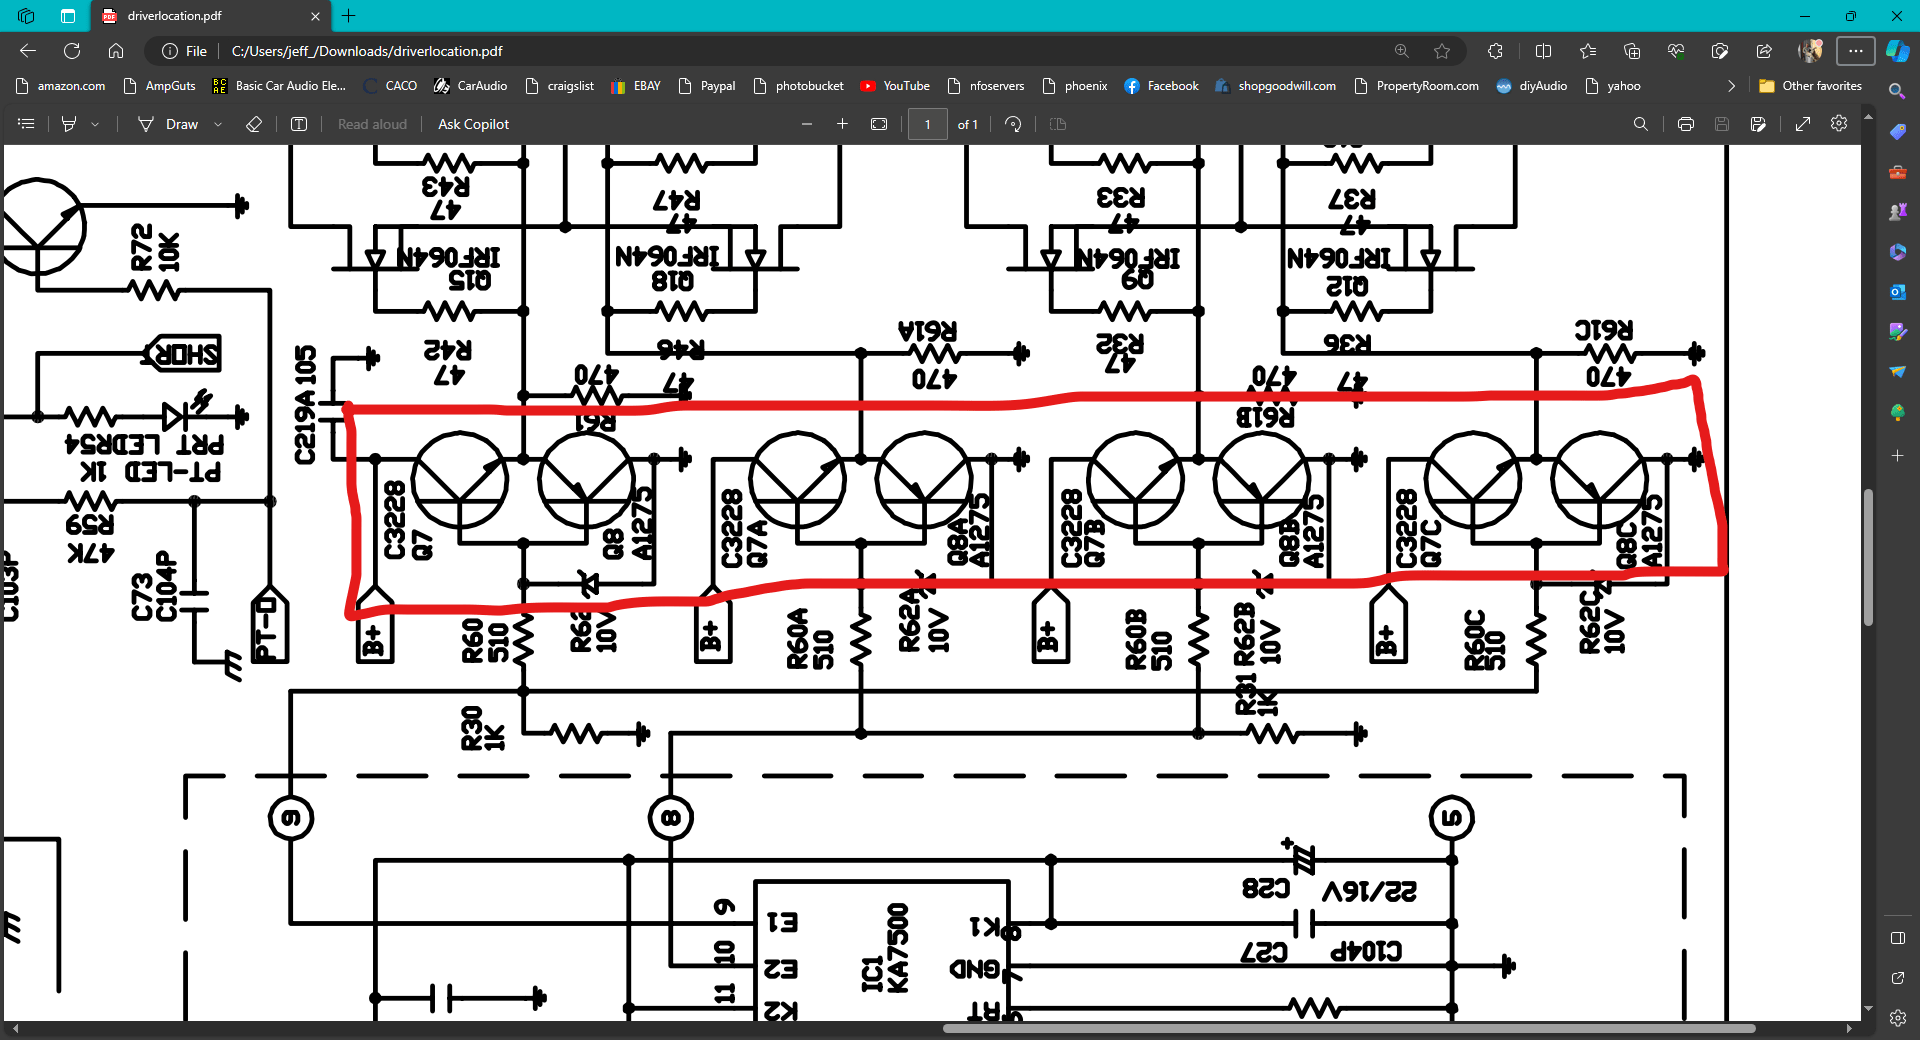Image resolution: width=1920 pixels, height=1040 pixels.
Task: Open browser Extensions menu
Action: point(1495,51)
